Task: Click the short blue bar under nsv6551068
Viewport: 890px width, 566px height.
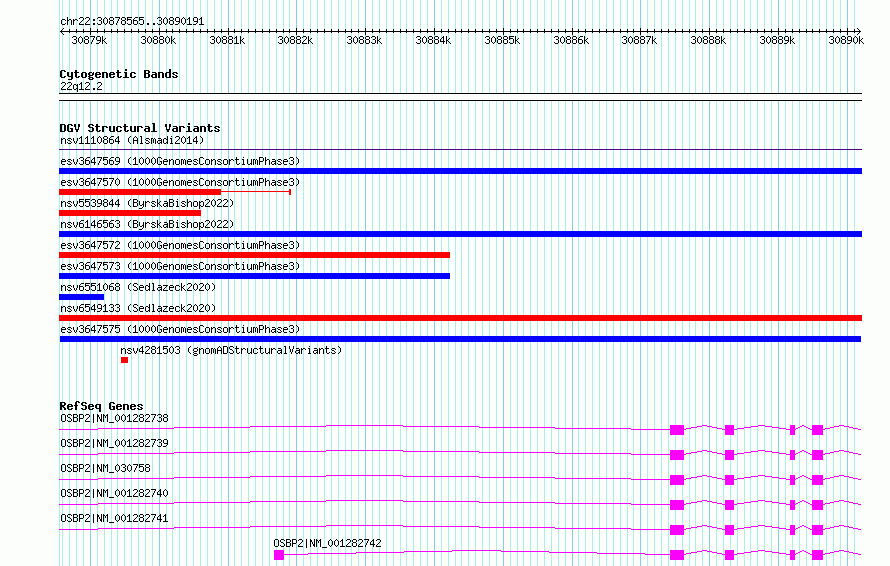Action: pos(82,297)
